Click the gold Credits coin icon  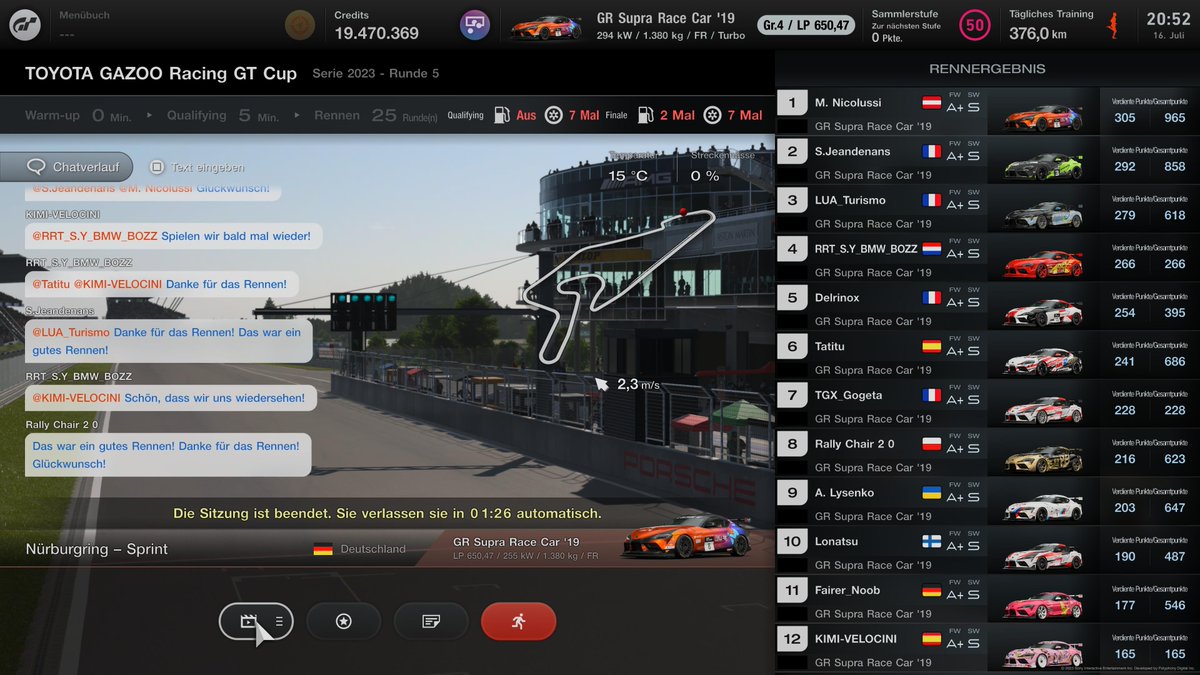click(x=300, y=23)
